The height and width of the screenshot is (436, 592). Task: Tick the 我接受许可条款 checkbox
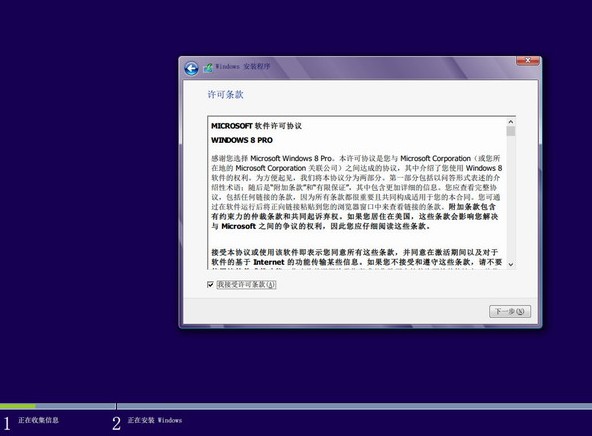coord(210,285)
